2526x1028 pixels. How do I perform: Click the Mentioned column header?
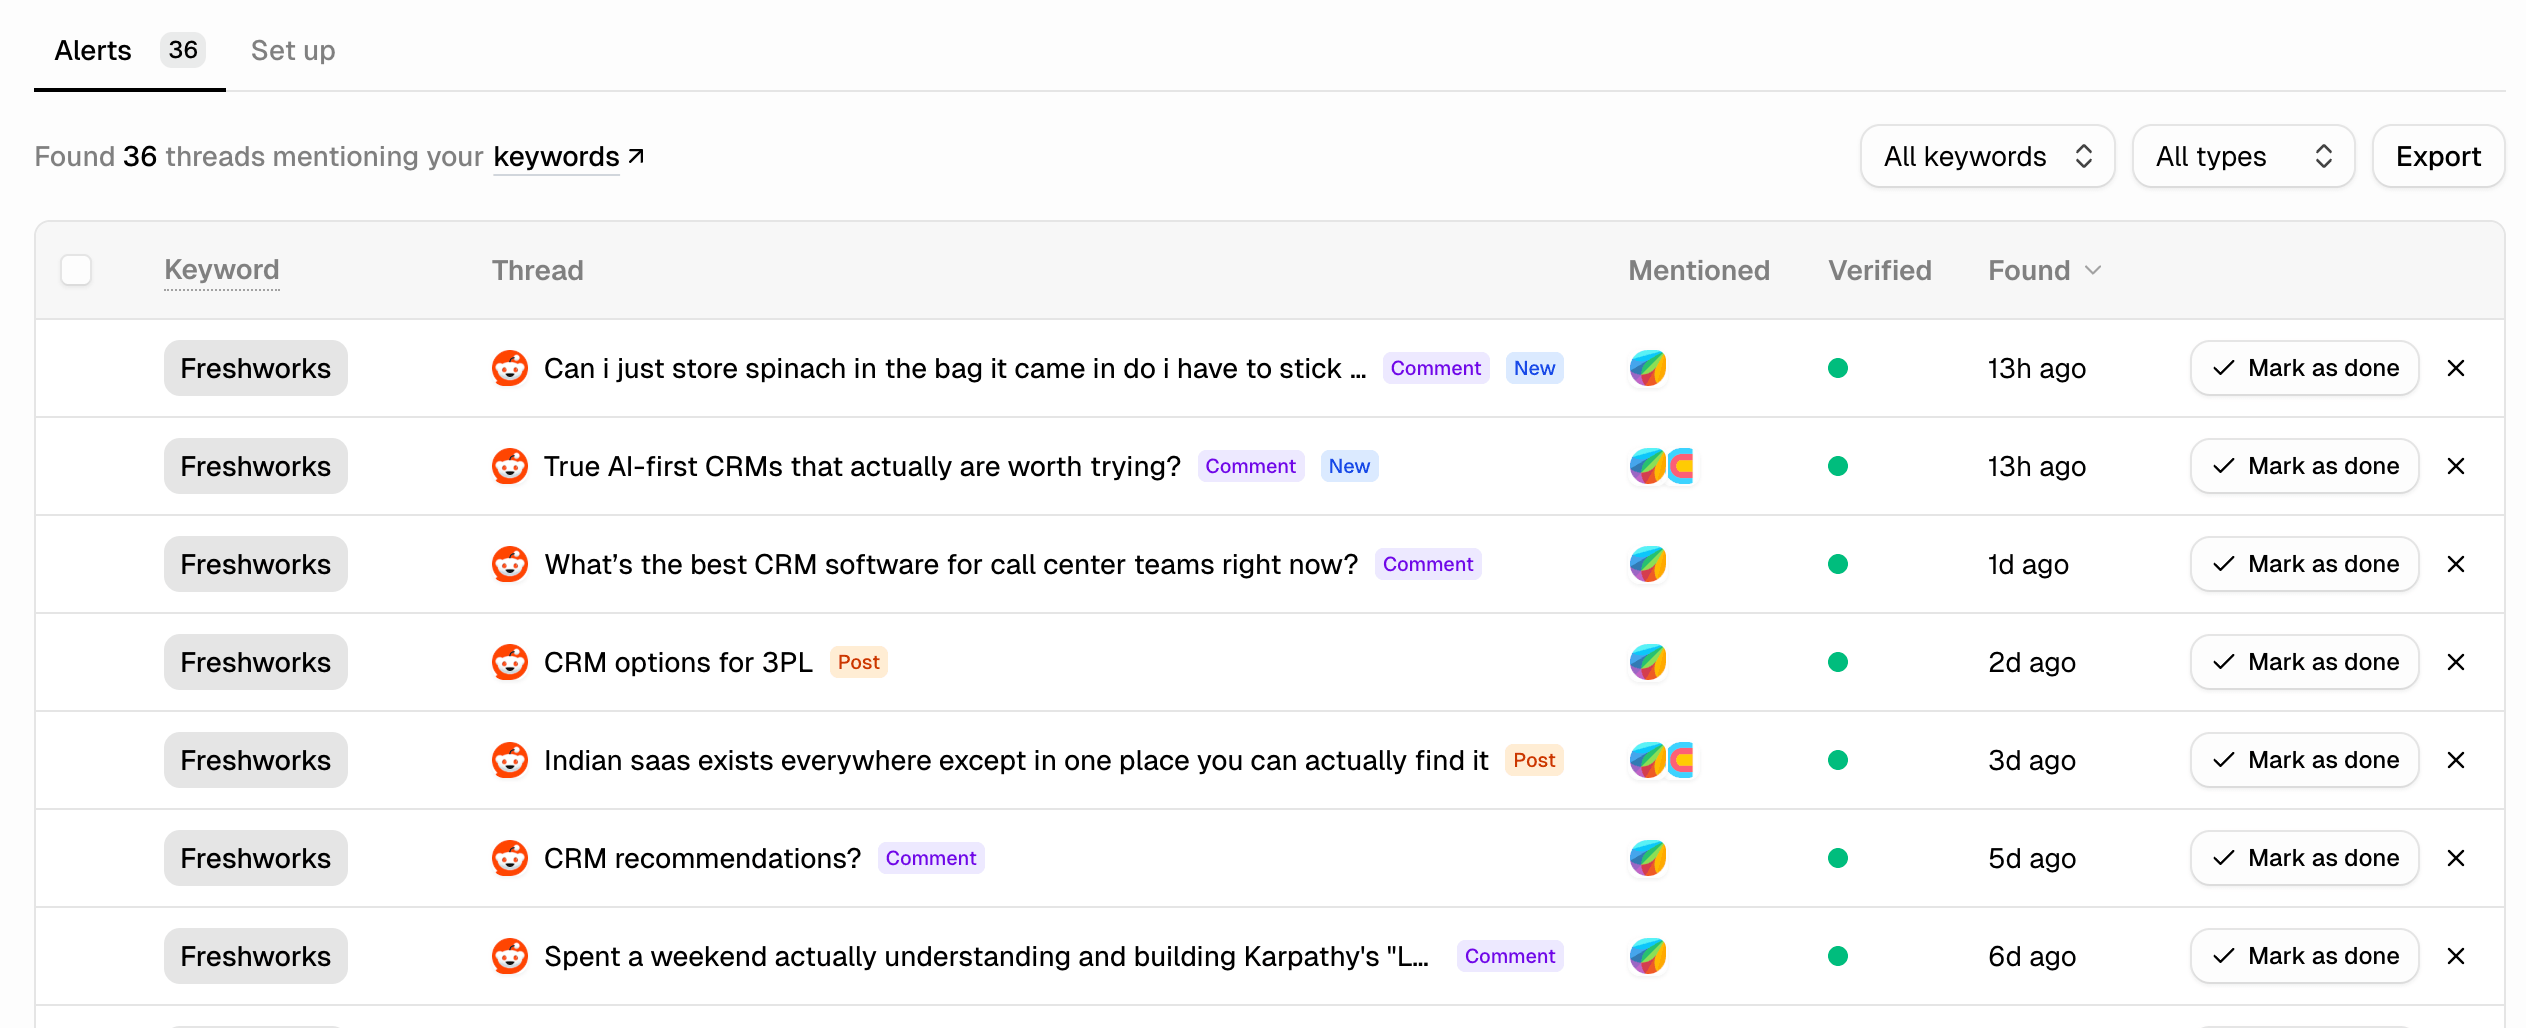point(1699,270)
